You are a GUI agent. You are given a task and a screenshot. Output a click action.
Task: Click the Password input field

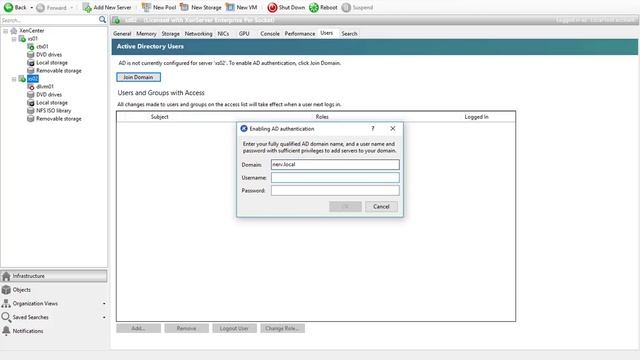point(335,191)
